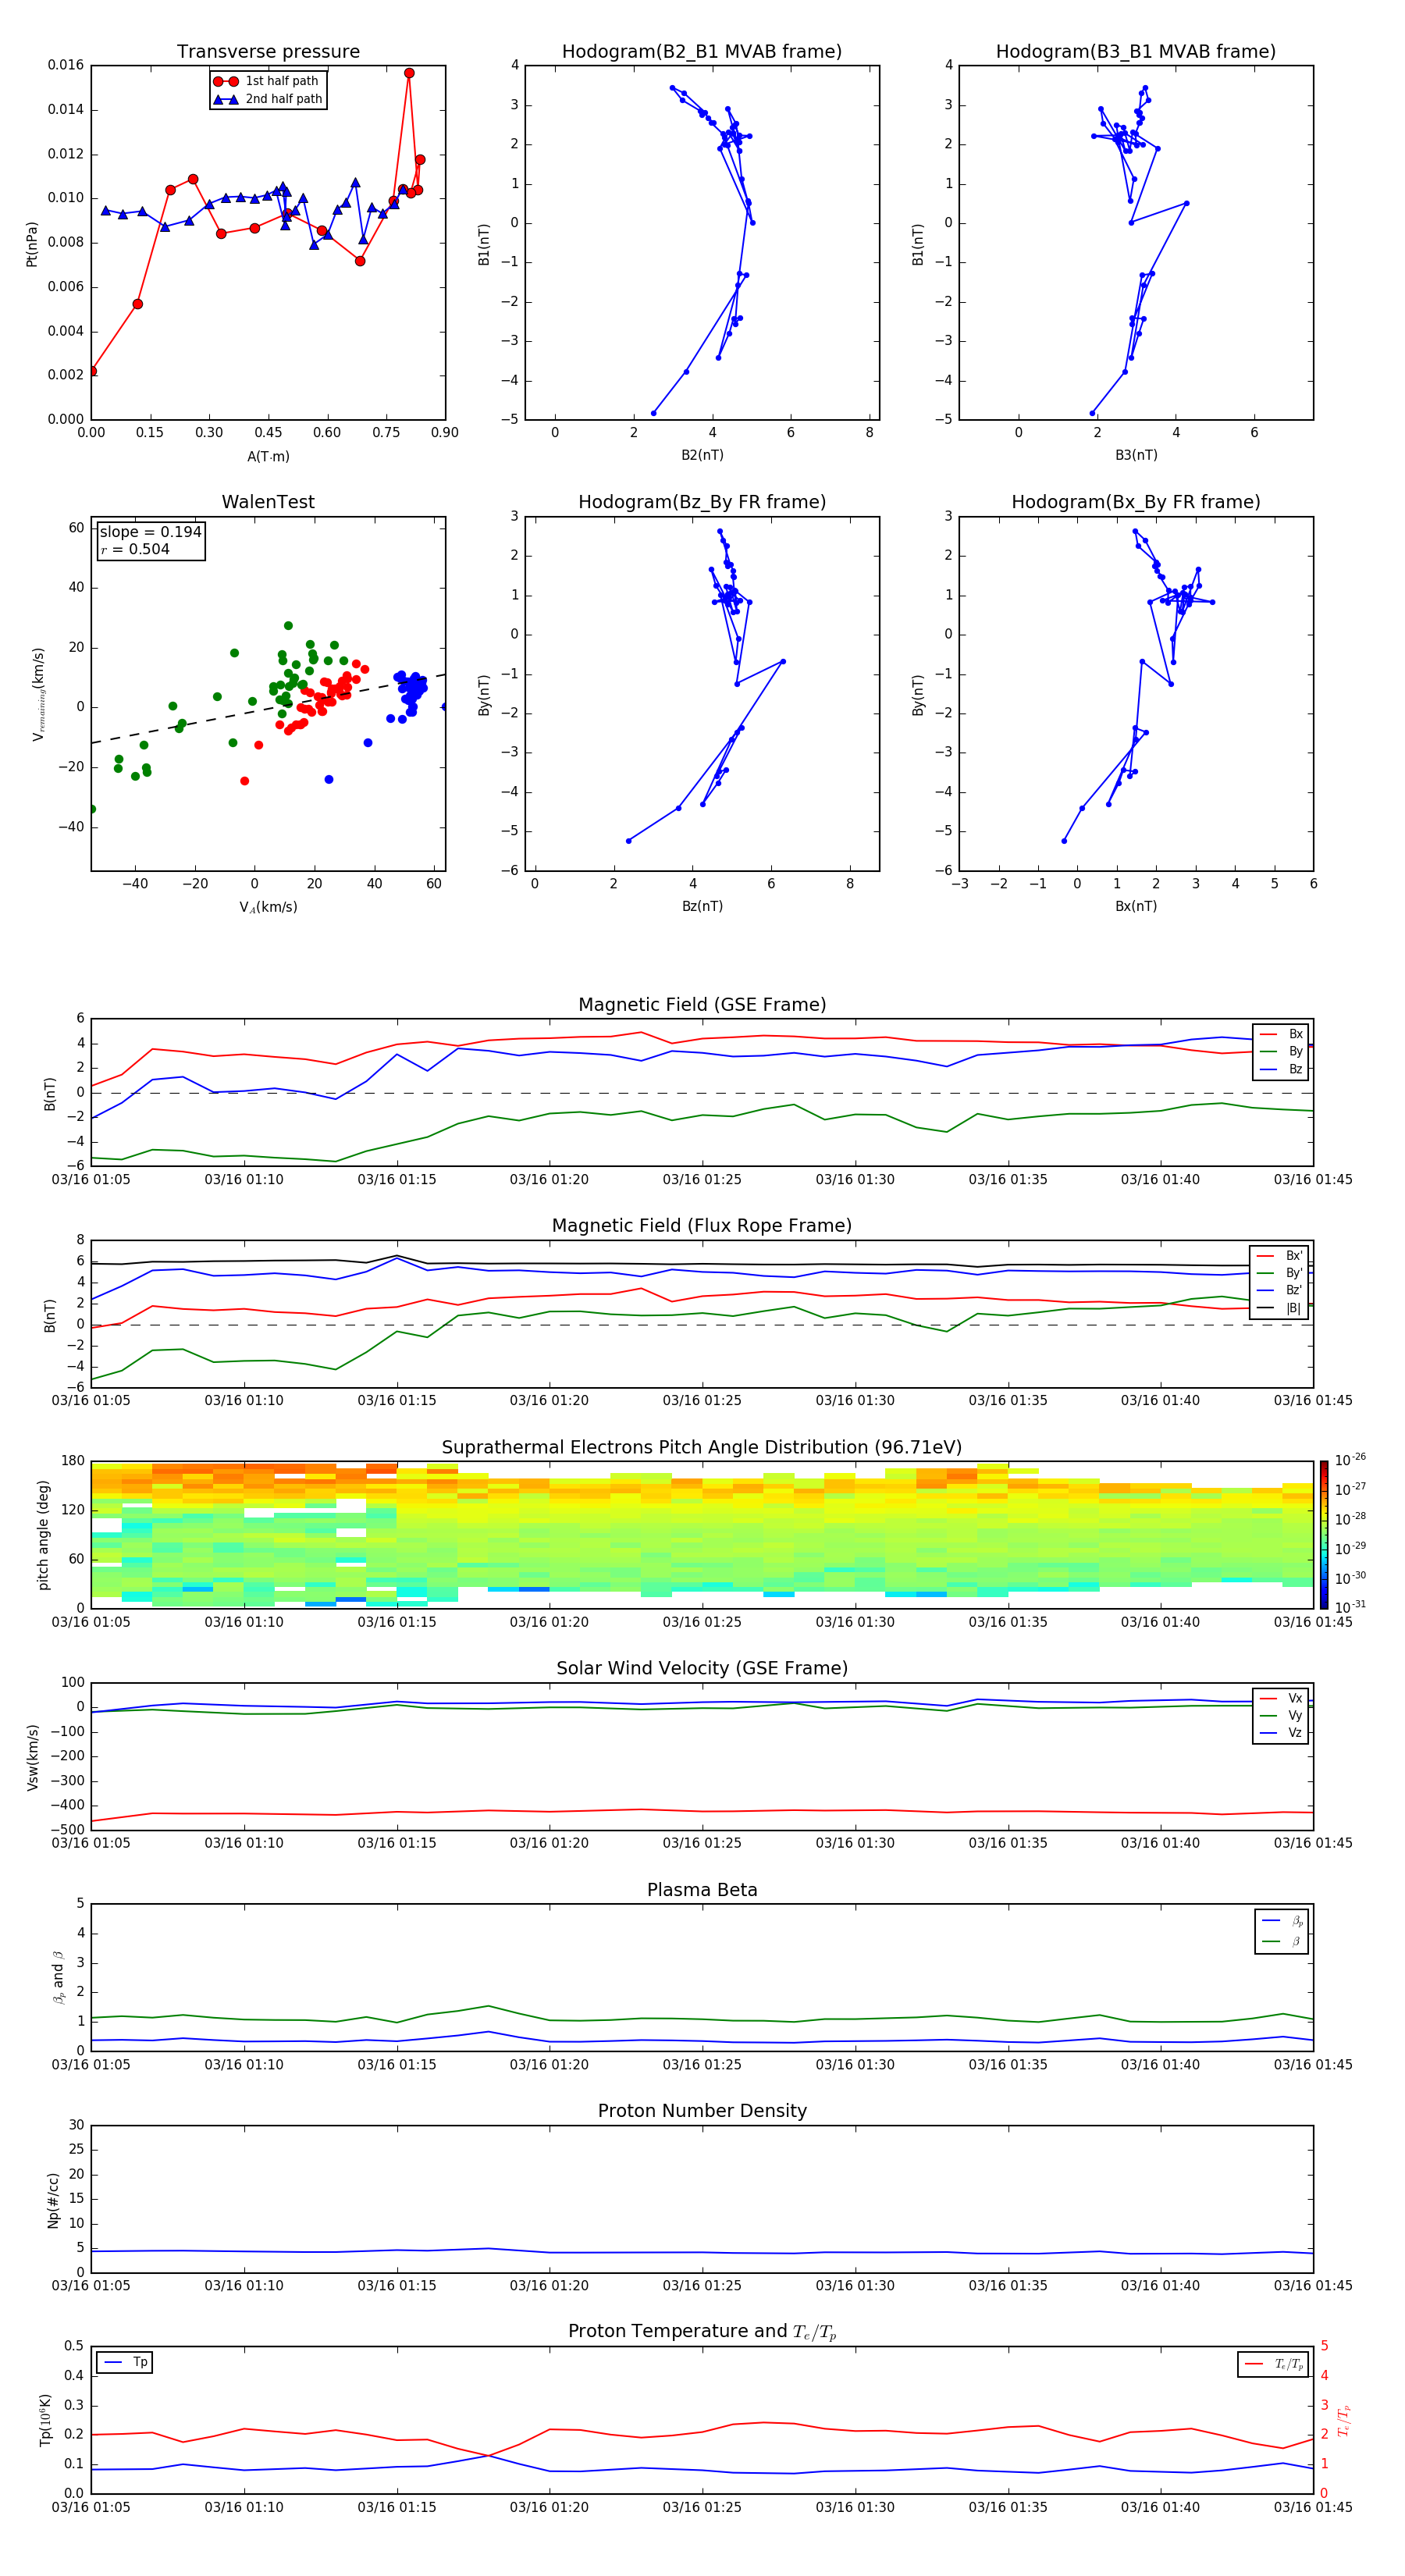The width and height of the screenshot is (1405, 2576).
Task: Click '03/16 01:25' tick under GSE Magnetic Field panel
Action: point(702,1180)
